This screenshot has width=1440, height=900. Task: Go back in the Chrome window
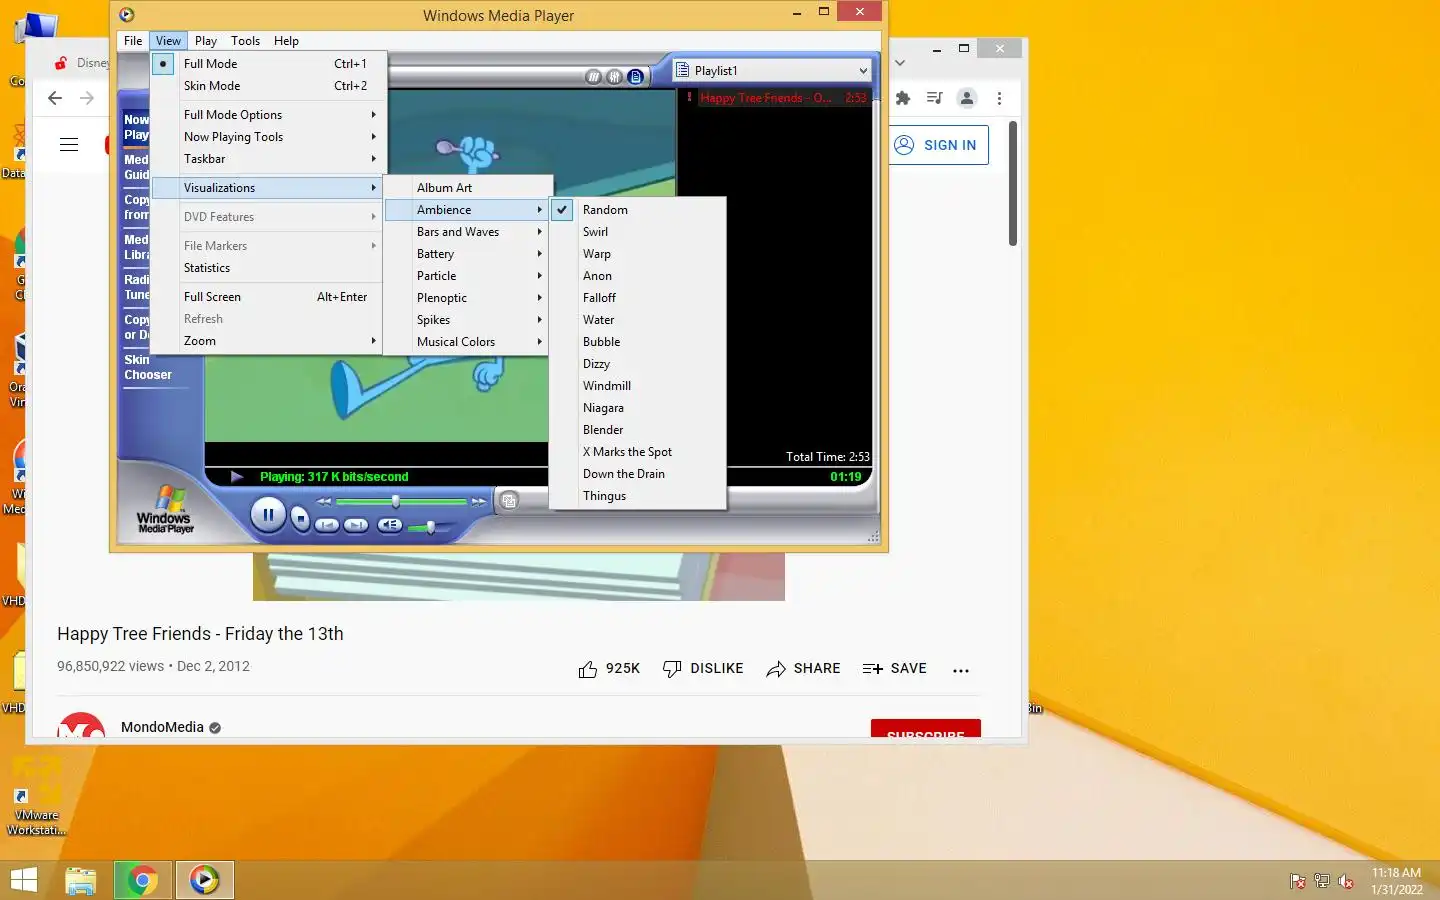(55, 98)
